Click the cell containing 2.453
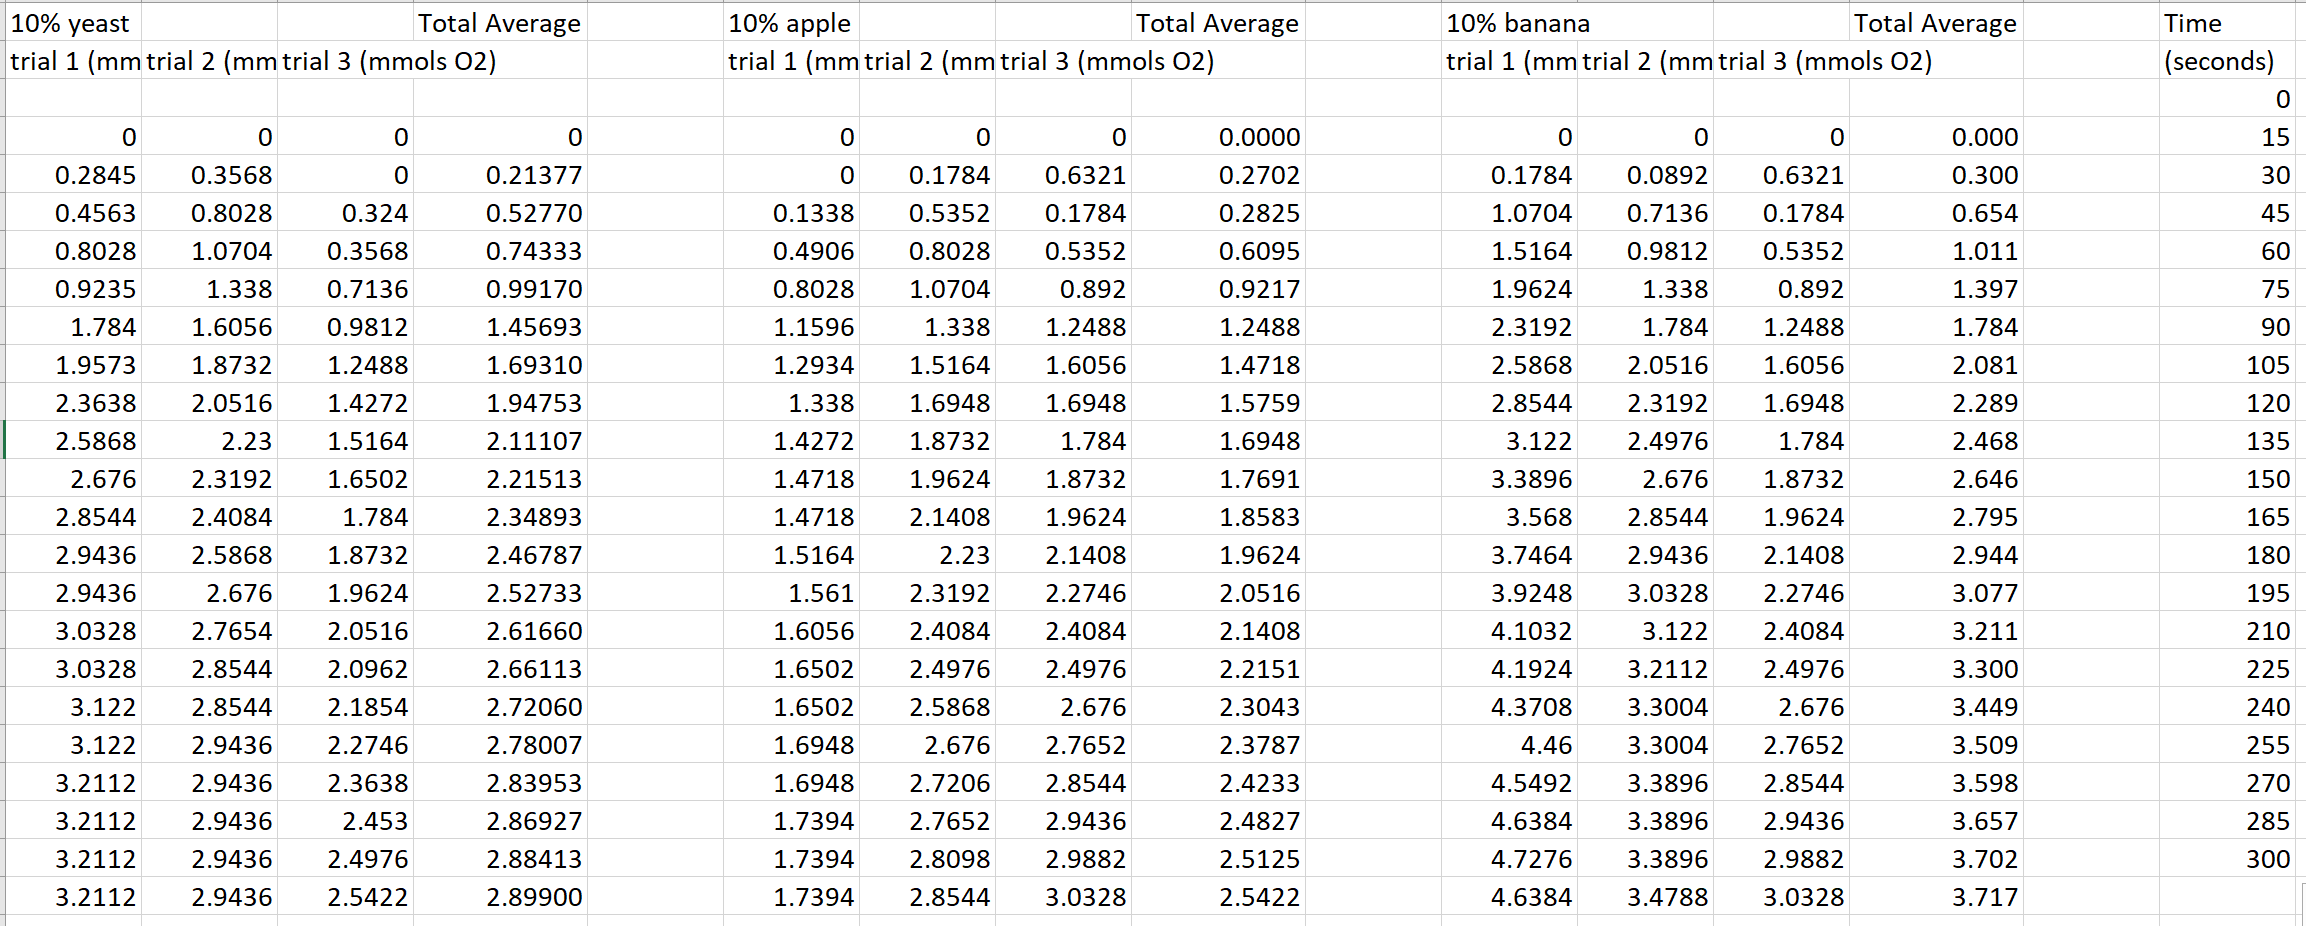 (345, 821)
